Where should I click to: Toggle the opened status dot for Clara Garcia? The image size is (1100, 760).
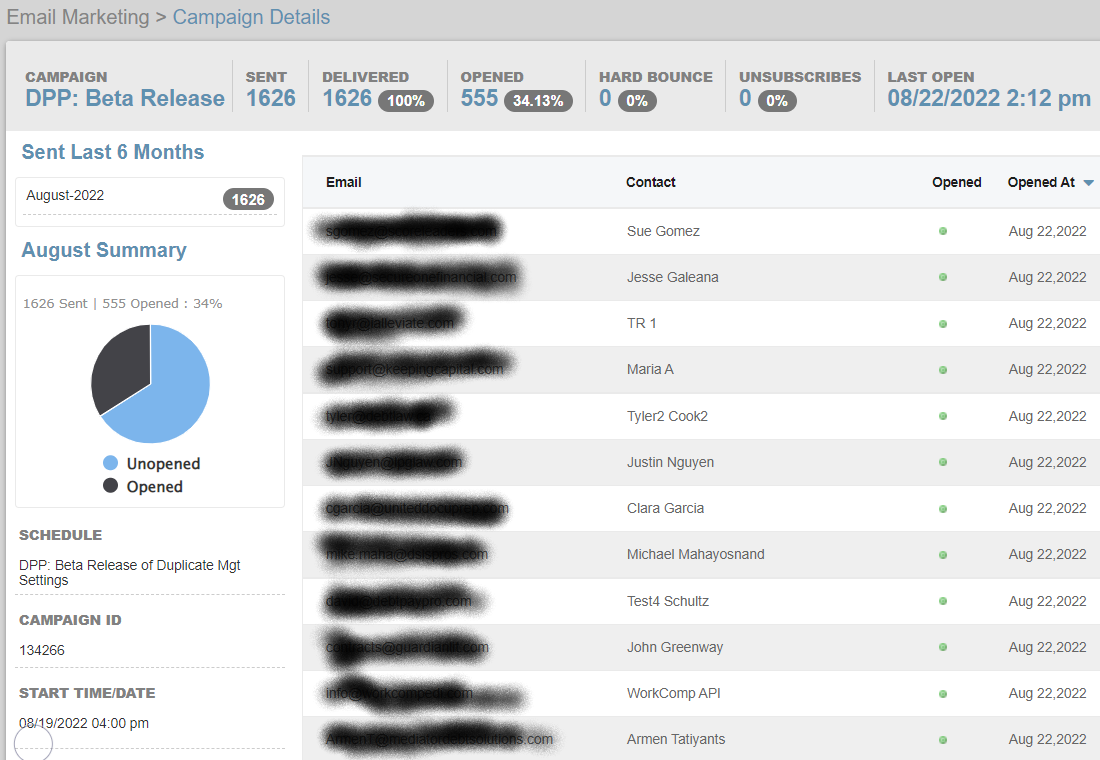(x=942, y=508)
